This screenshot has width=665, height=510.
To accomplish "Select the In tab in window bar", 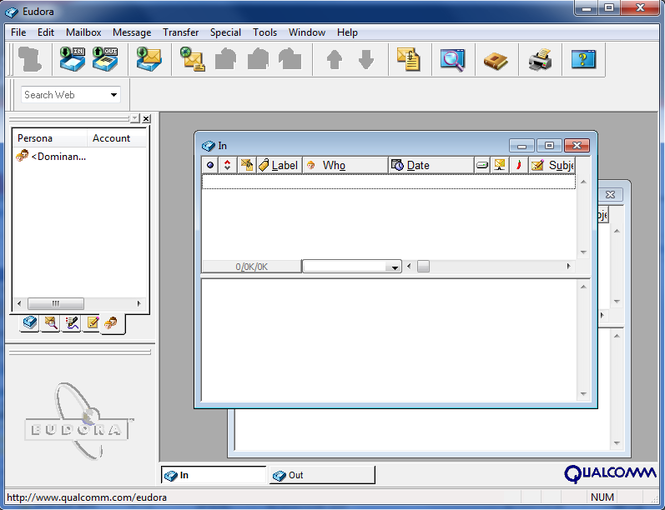I will (213, 475).
